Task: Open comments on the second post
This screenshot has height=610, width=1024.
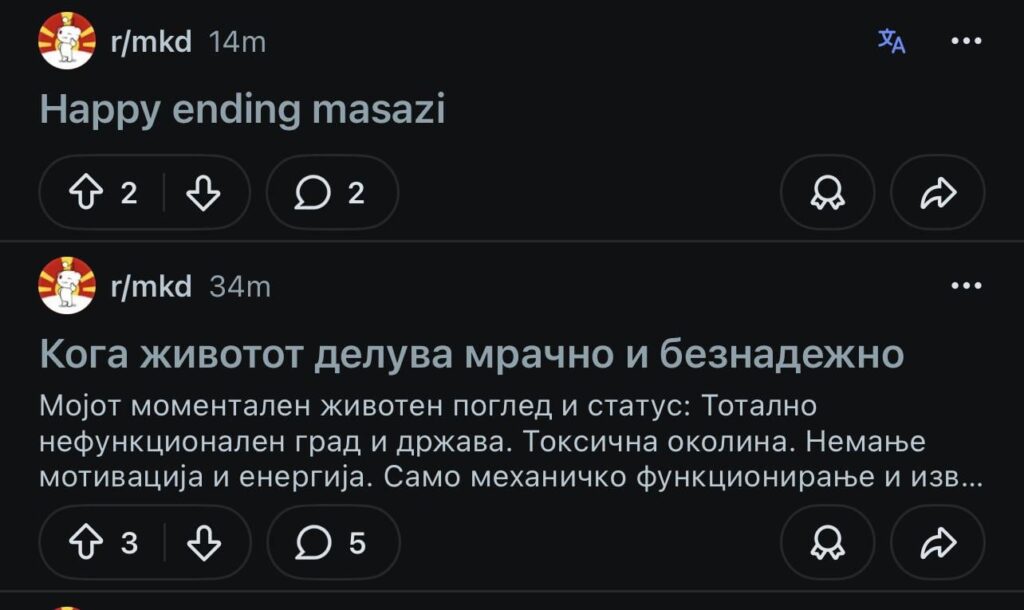Action: 331,542
